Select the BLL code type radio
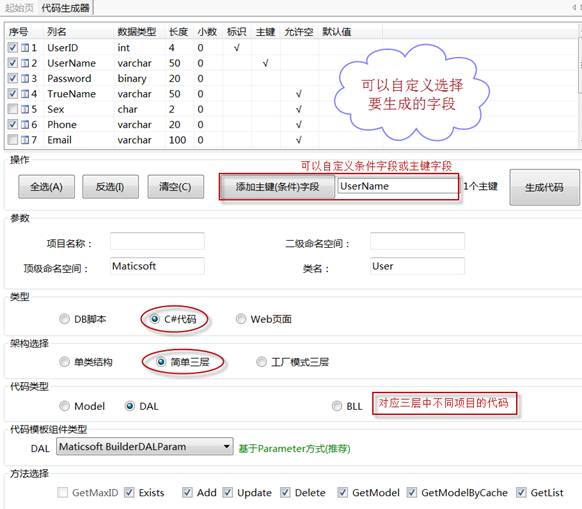582x509 pixels. (x=337, y=406)
